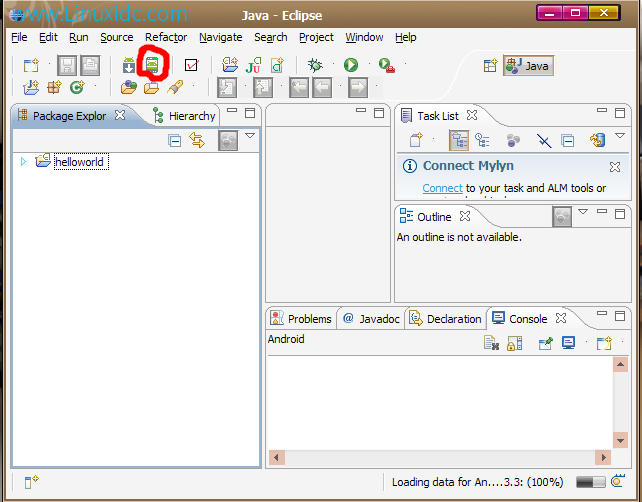Viewport: 642px width, 502px height.
Task: Click the Open Task folder icon
Action: click(151, 88)
